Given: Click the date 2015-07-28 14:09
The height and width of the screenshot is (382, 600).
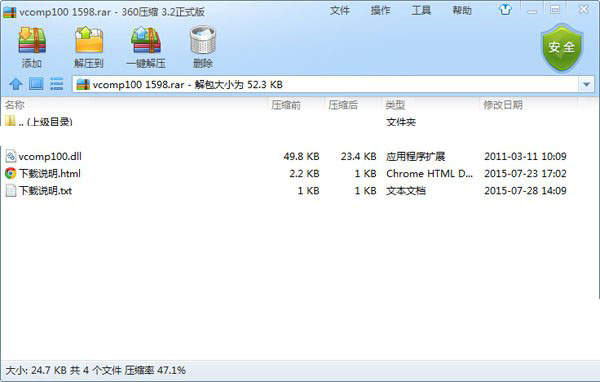Looking at the screenshot, I should 525,191.
